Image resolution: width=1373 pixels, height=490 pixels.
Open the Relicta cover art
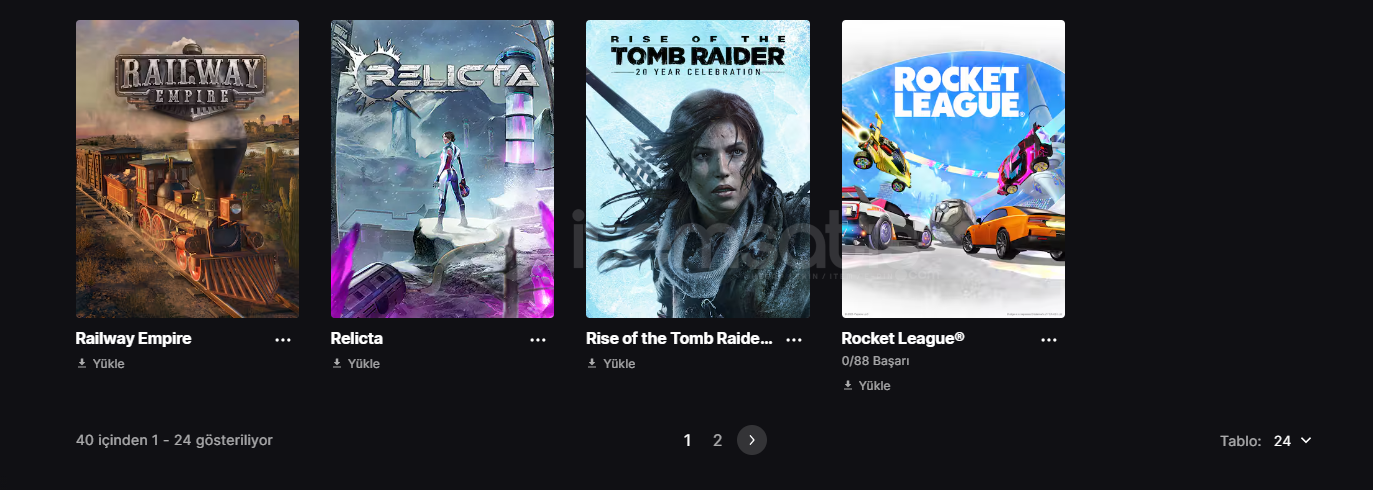(x=442, y=169)
